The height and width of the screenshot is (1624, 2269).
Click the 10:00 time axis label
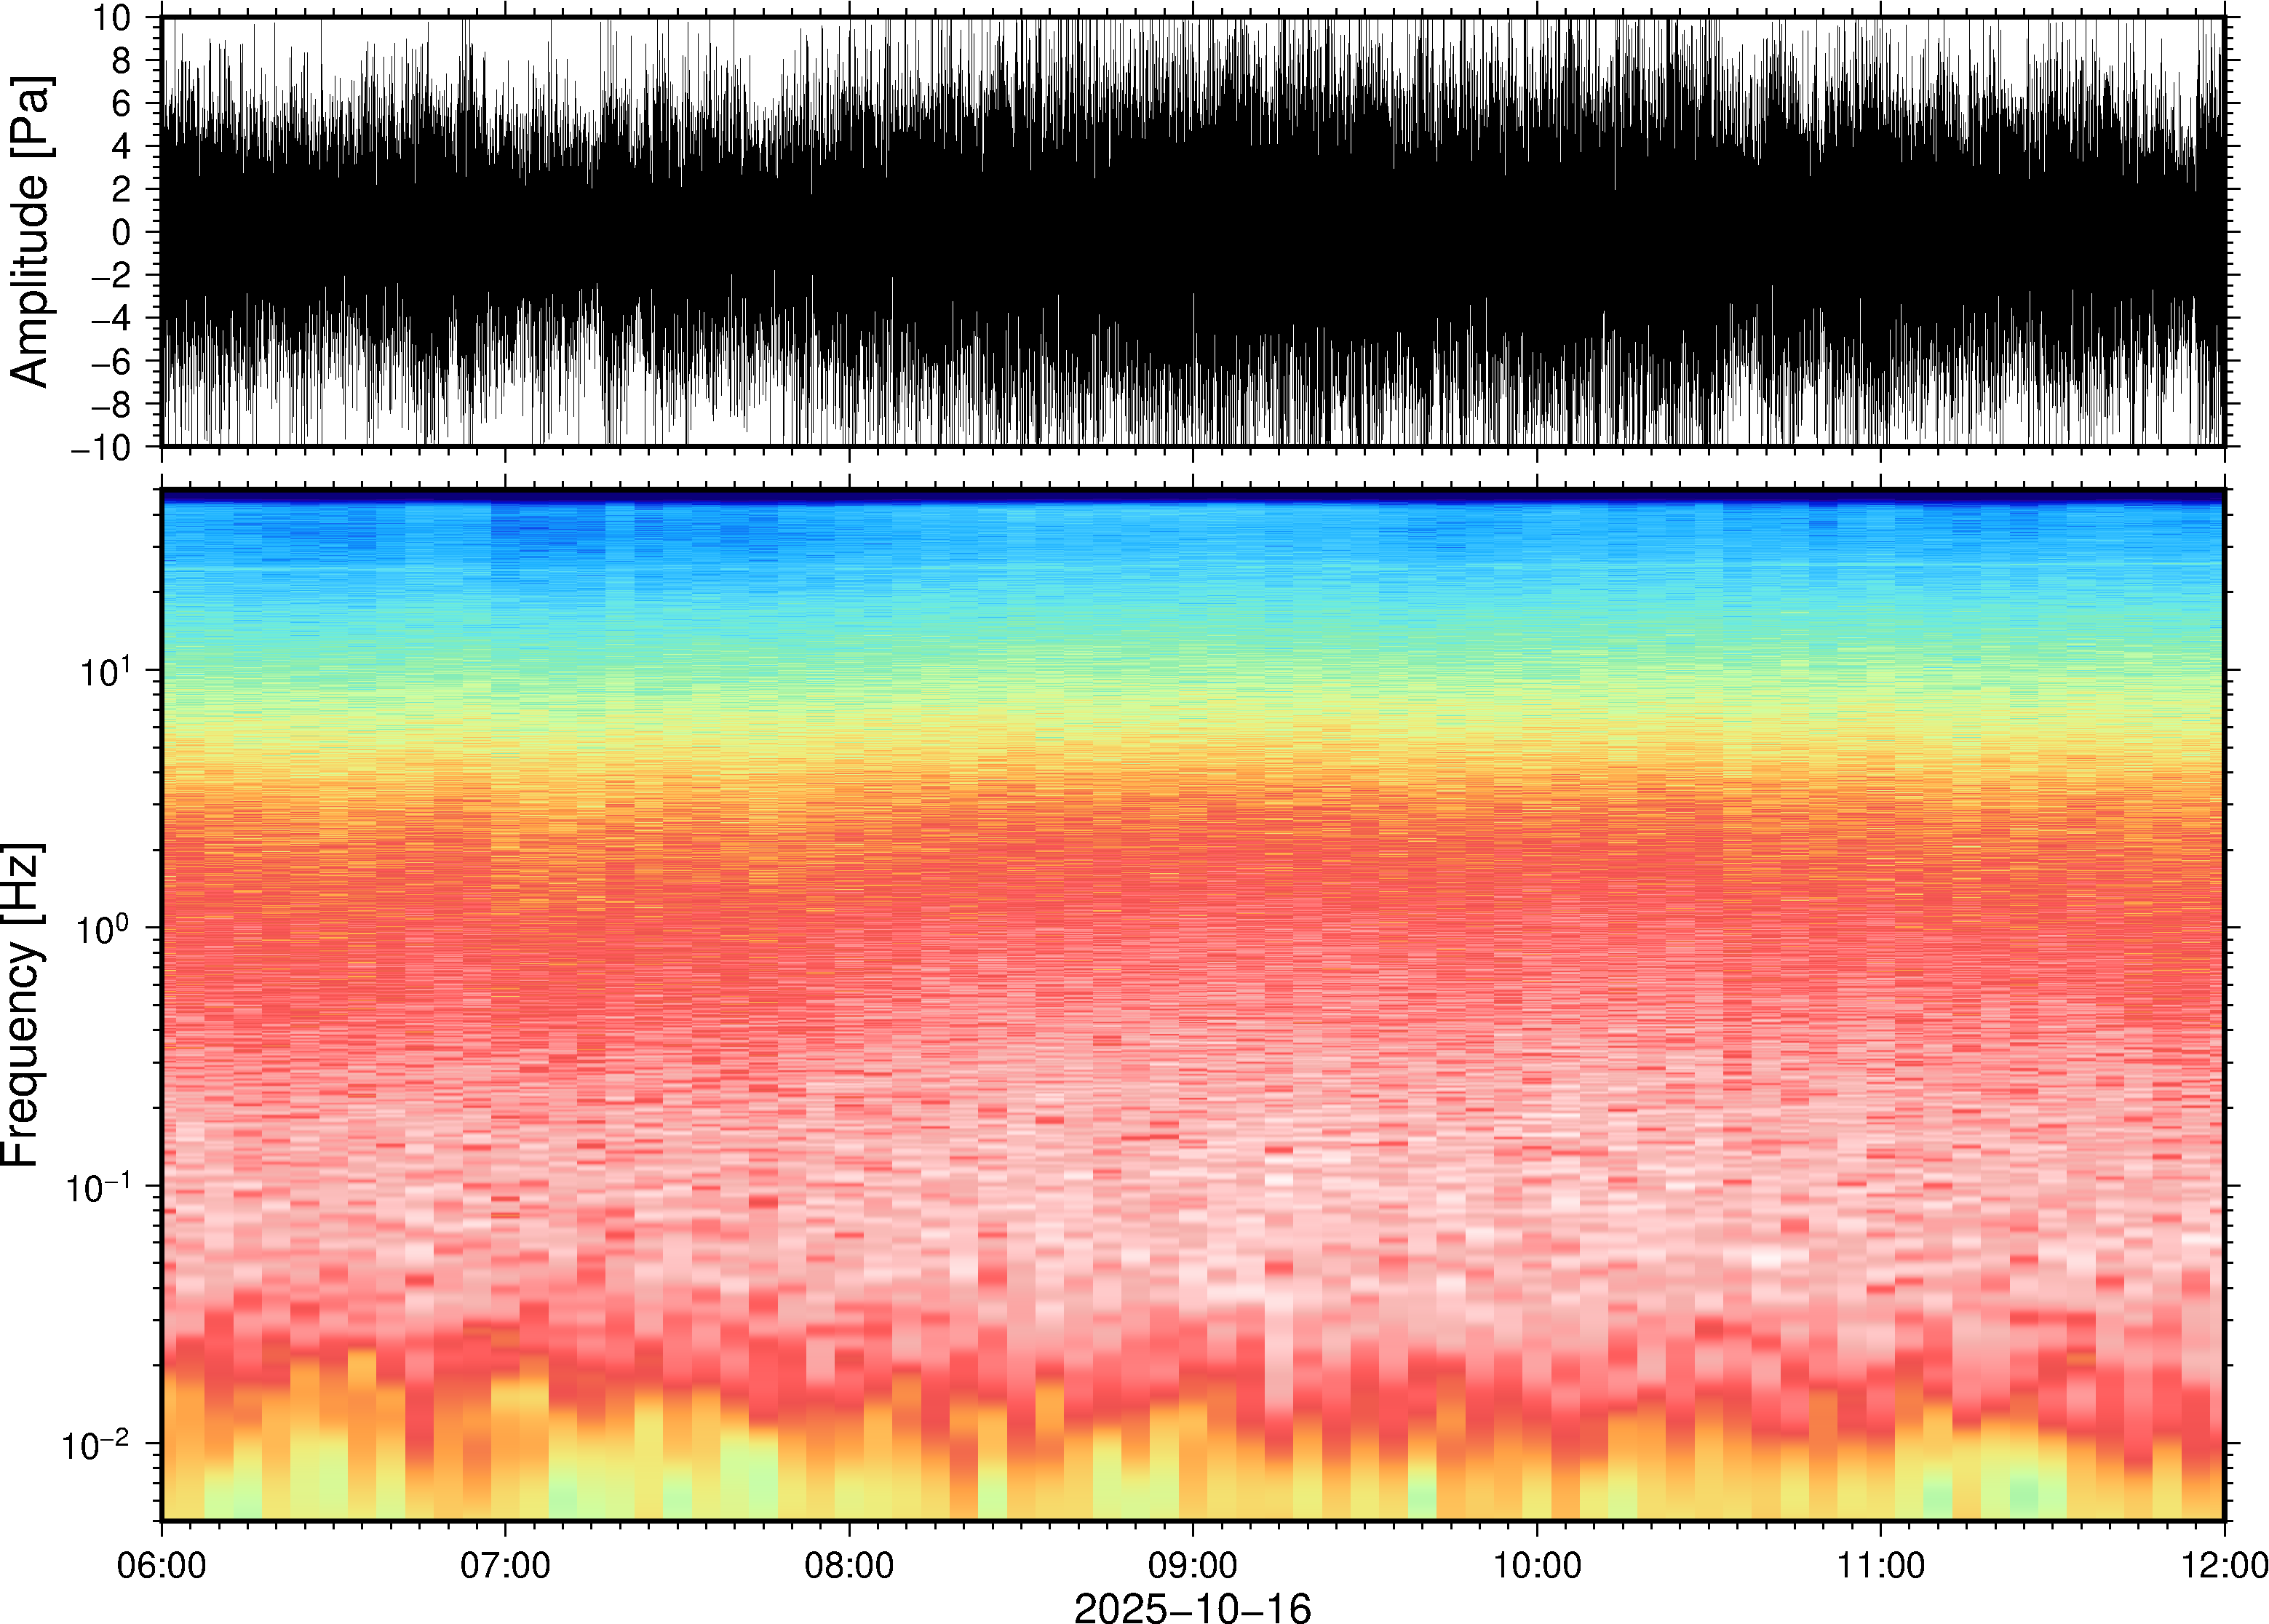[x=1537, y=1565]
